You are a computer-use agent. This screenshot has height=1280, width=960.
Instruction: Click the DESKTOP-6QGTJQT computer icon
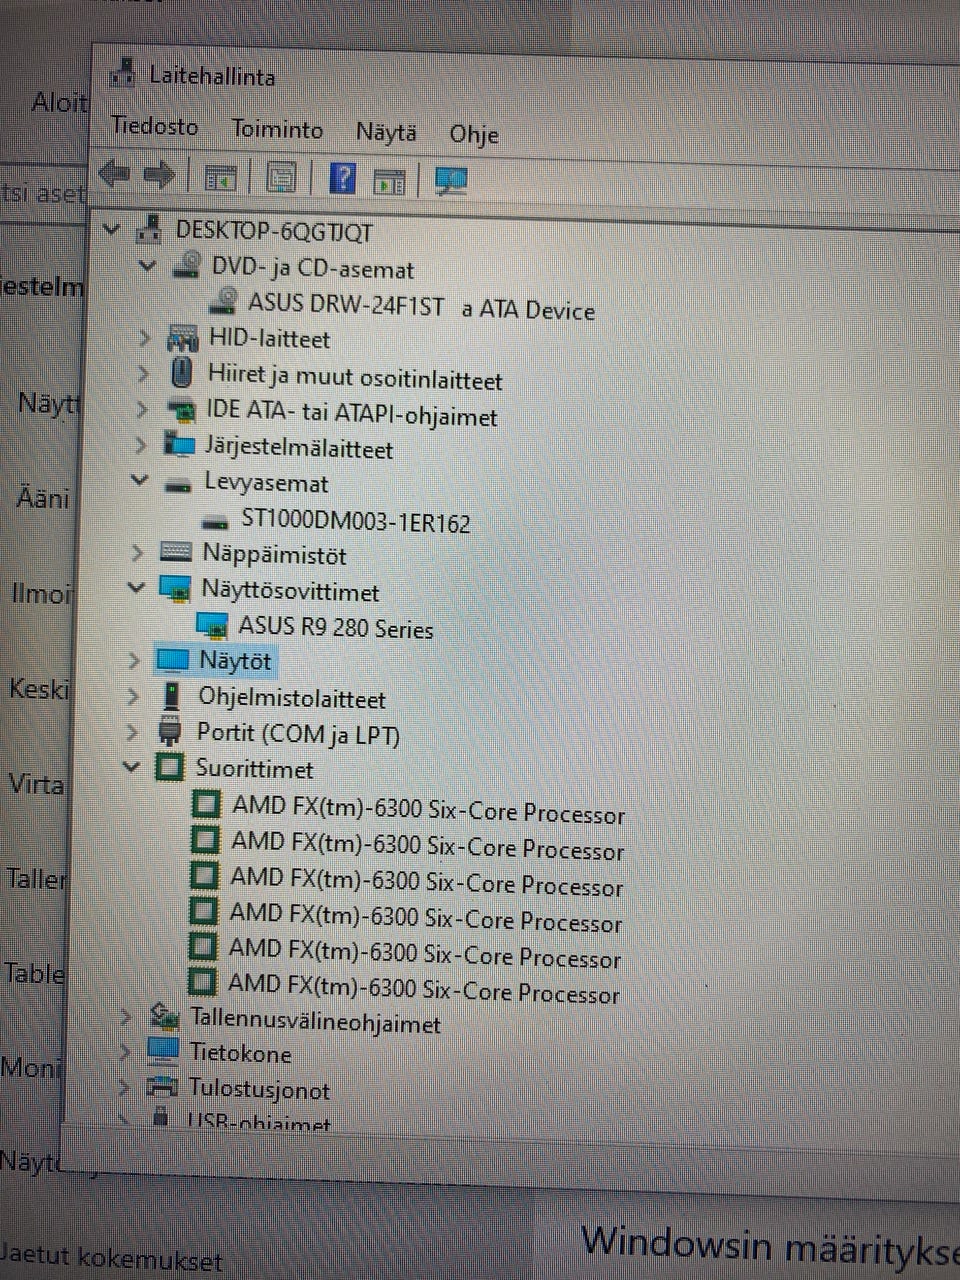(x=149, y=229)
